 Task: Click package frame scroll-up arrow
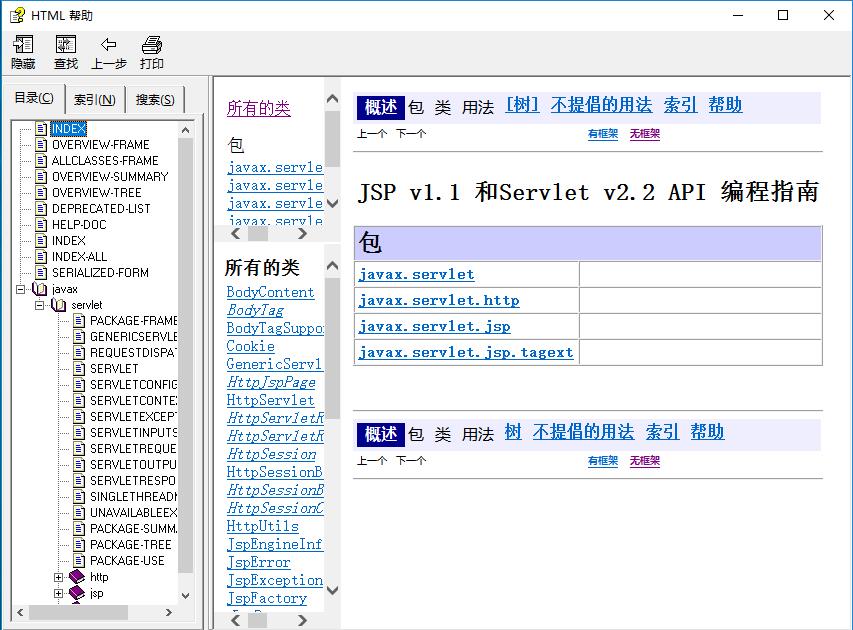332,99
